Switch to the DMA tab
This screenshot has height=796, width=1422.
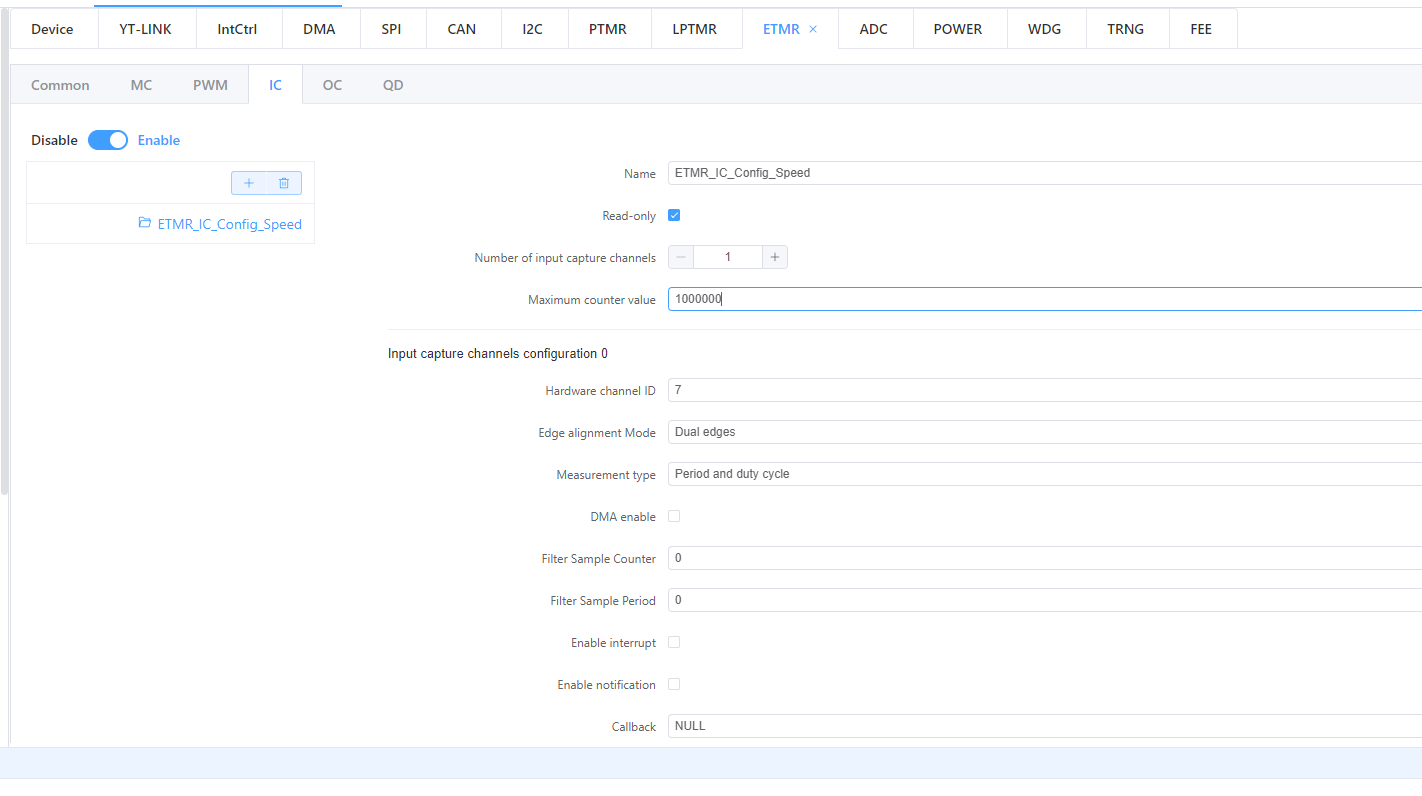[x=319, y=29]
